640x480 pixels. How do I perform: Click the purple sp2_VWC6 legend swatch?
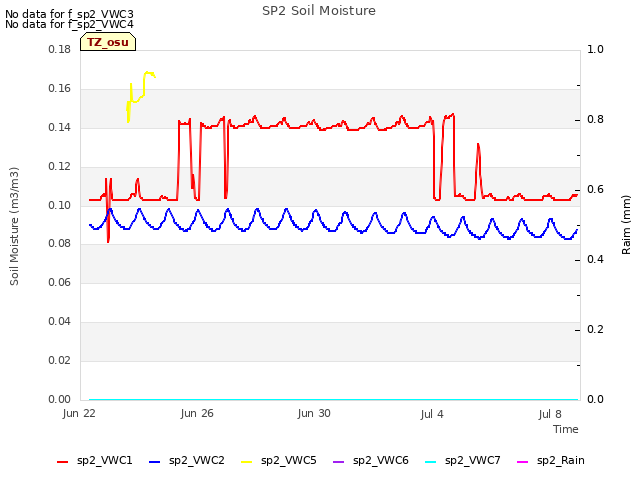(338, 462)
